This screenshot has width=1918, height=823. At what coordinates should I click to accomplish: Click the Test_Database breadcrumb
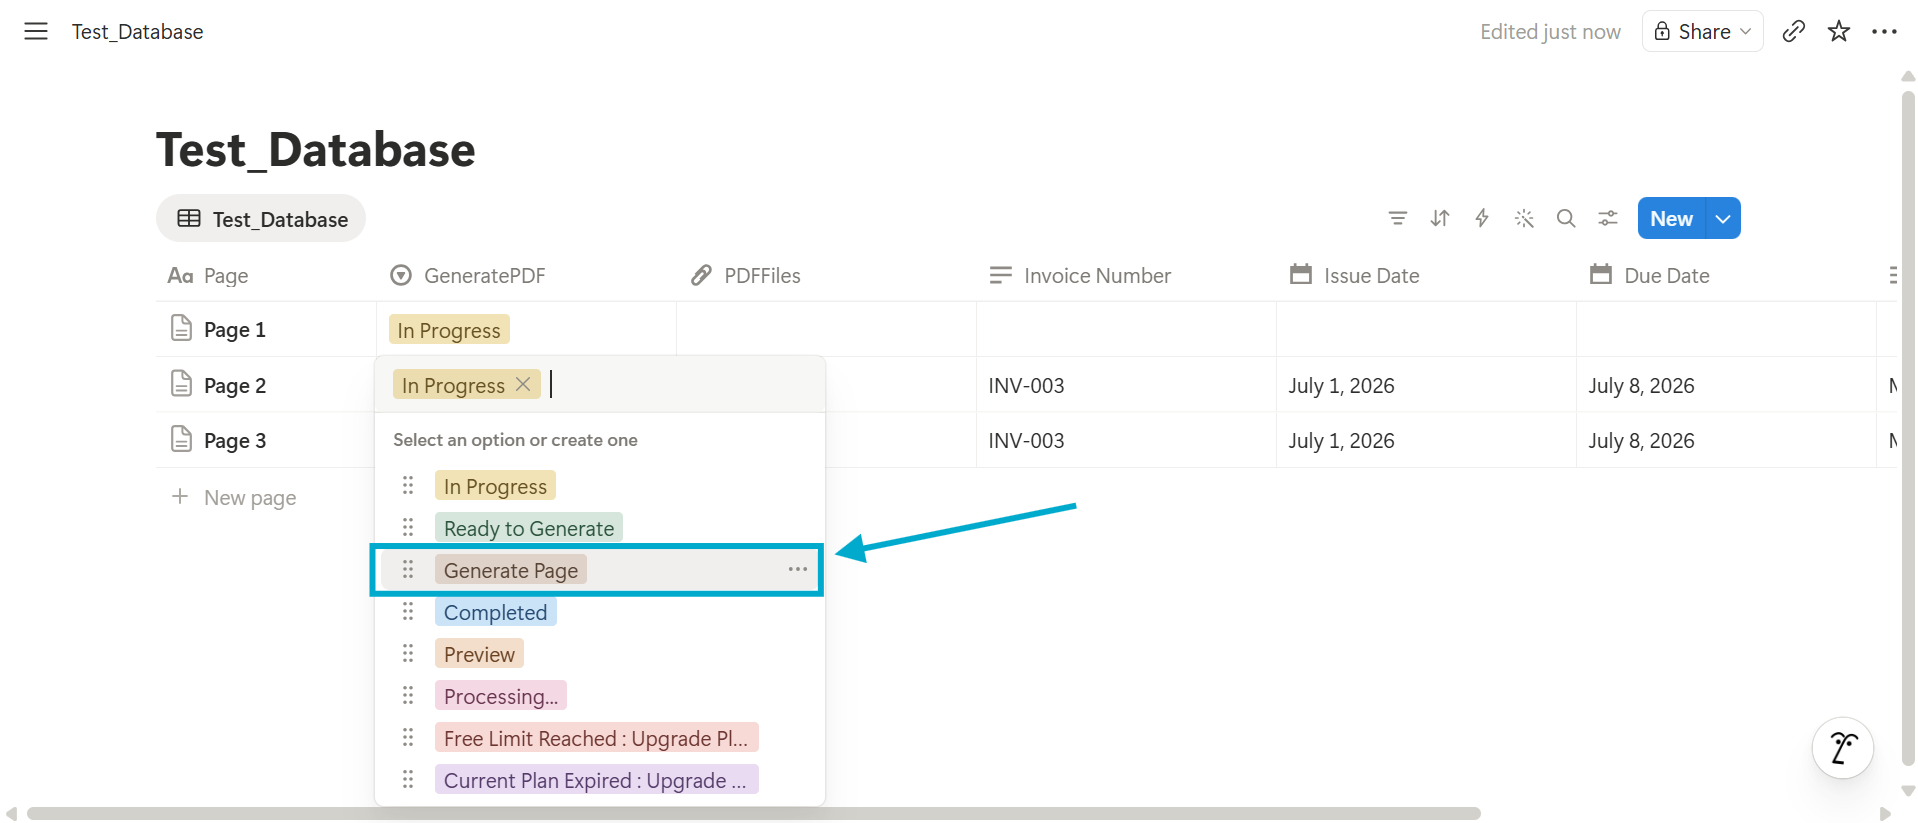coord(137,31)
